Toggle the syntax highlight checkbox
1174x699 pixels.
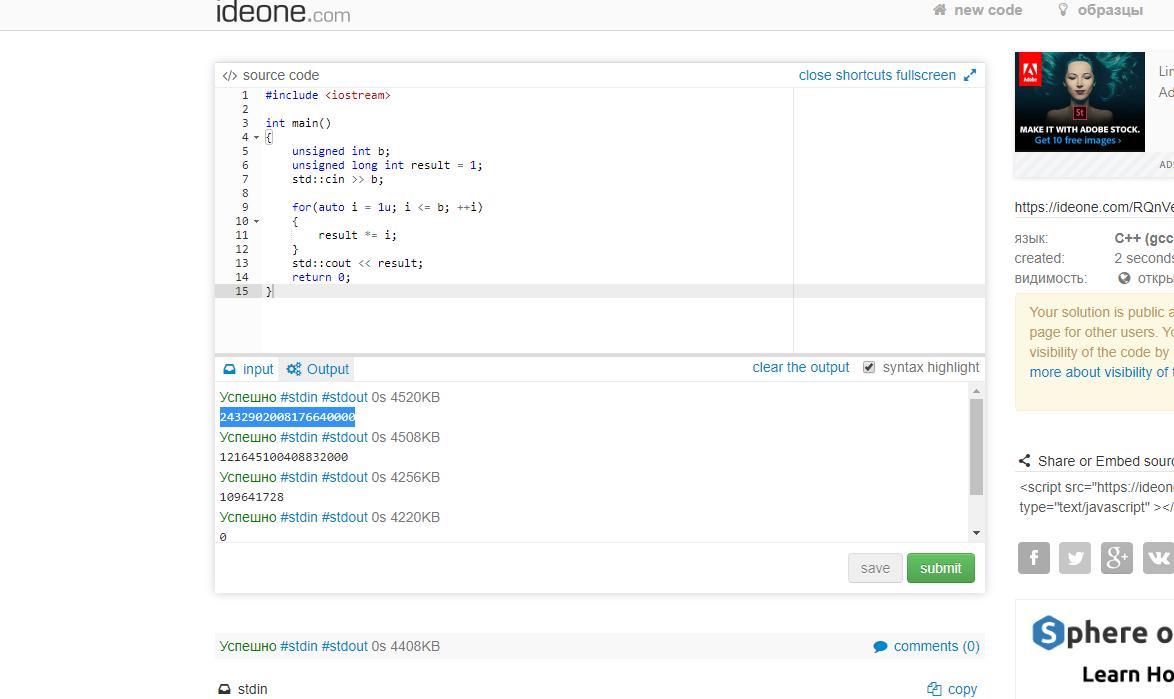(x=869, y=367)
